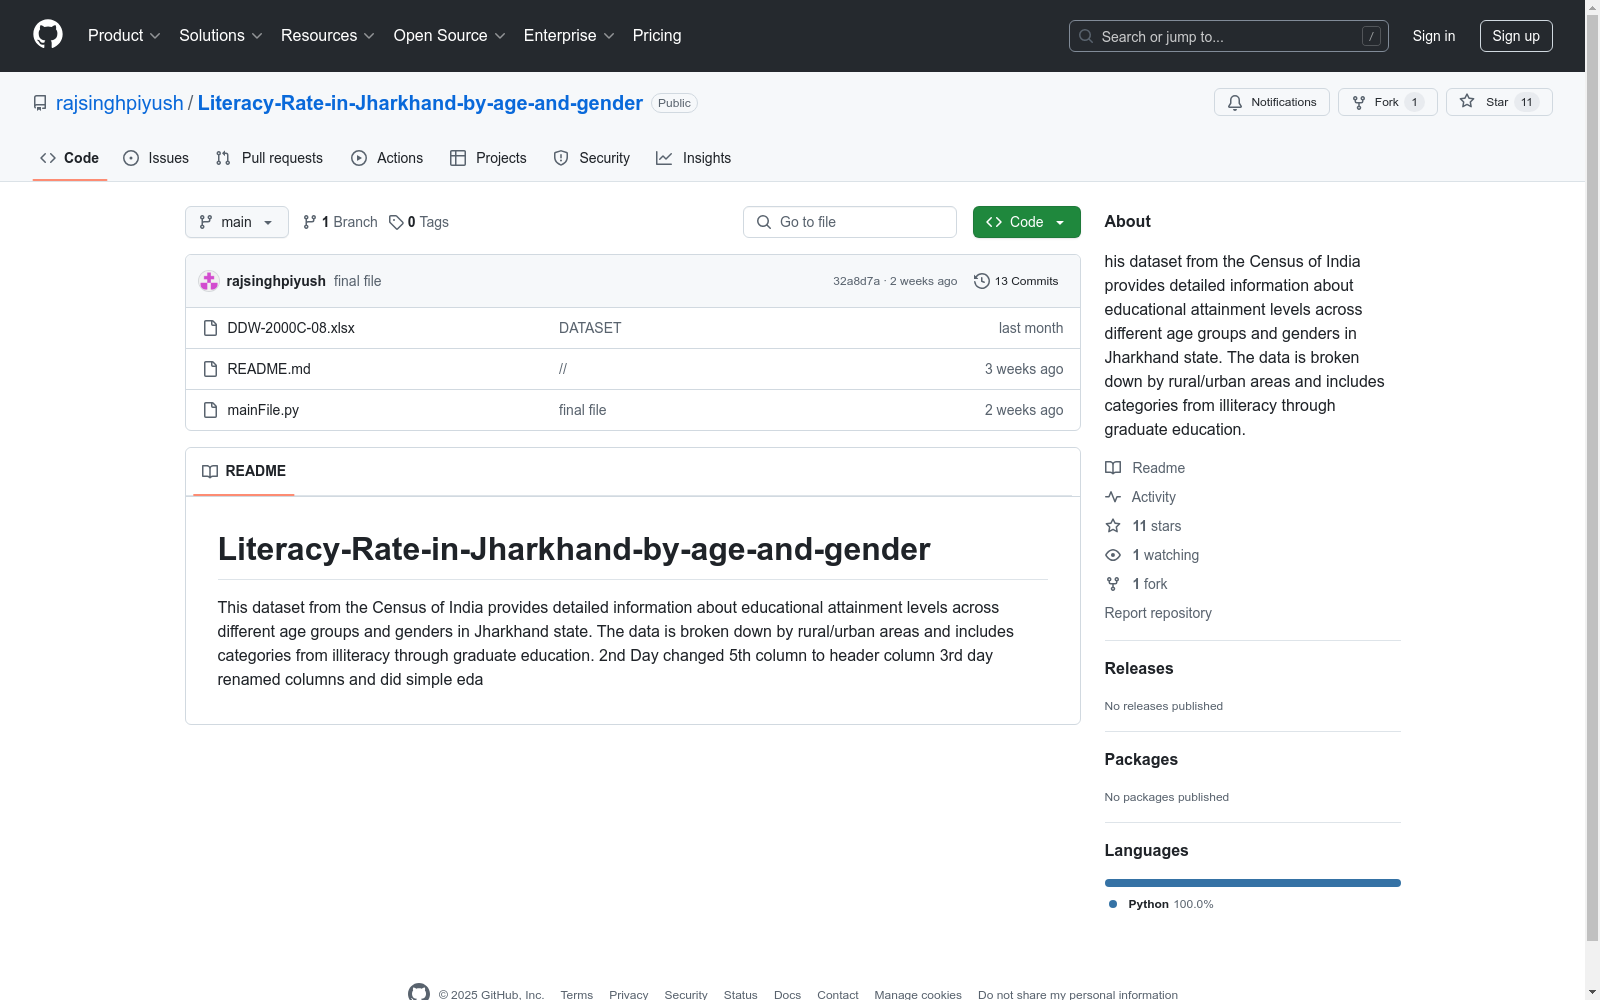
Task: Click the branch icon beside 1 Branch
Action: [x=310, y=222]
